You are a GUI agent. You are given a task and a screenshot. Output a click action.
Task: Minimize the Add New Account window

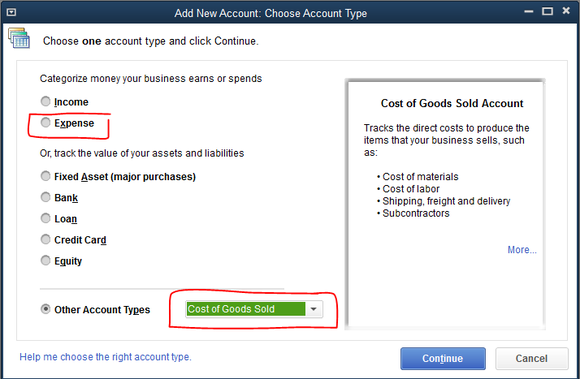pos(529,11)
